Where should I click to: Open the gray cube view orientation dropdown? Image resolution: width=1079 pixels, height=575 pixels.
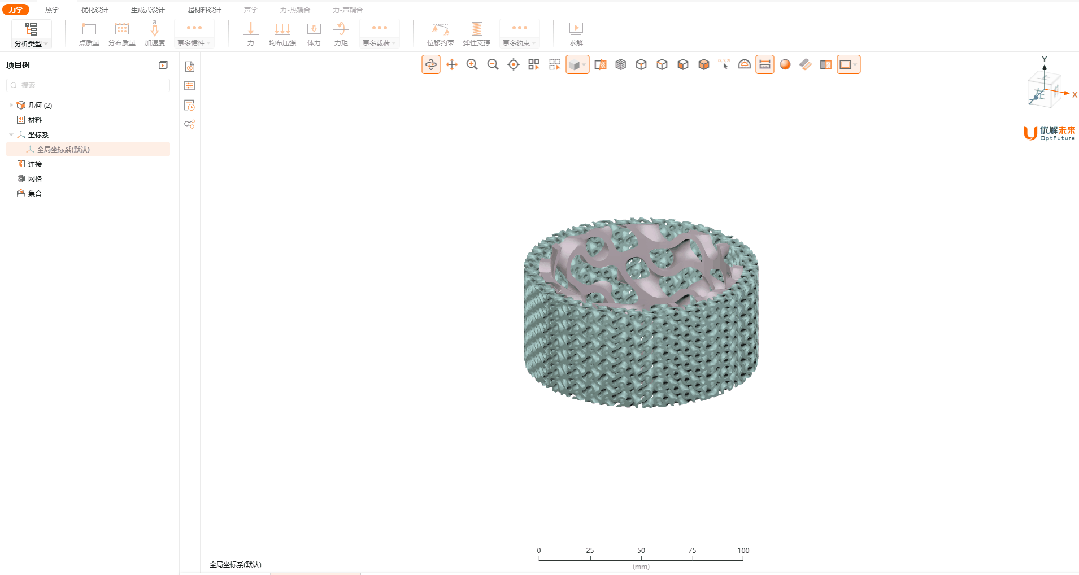pos(577,65)
